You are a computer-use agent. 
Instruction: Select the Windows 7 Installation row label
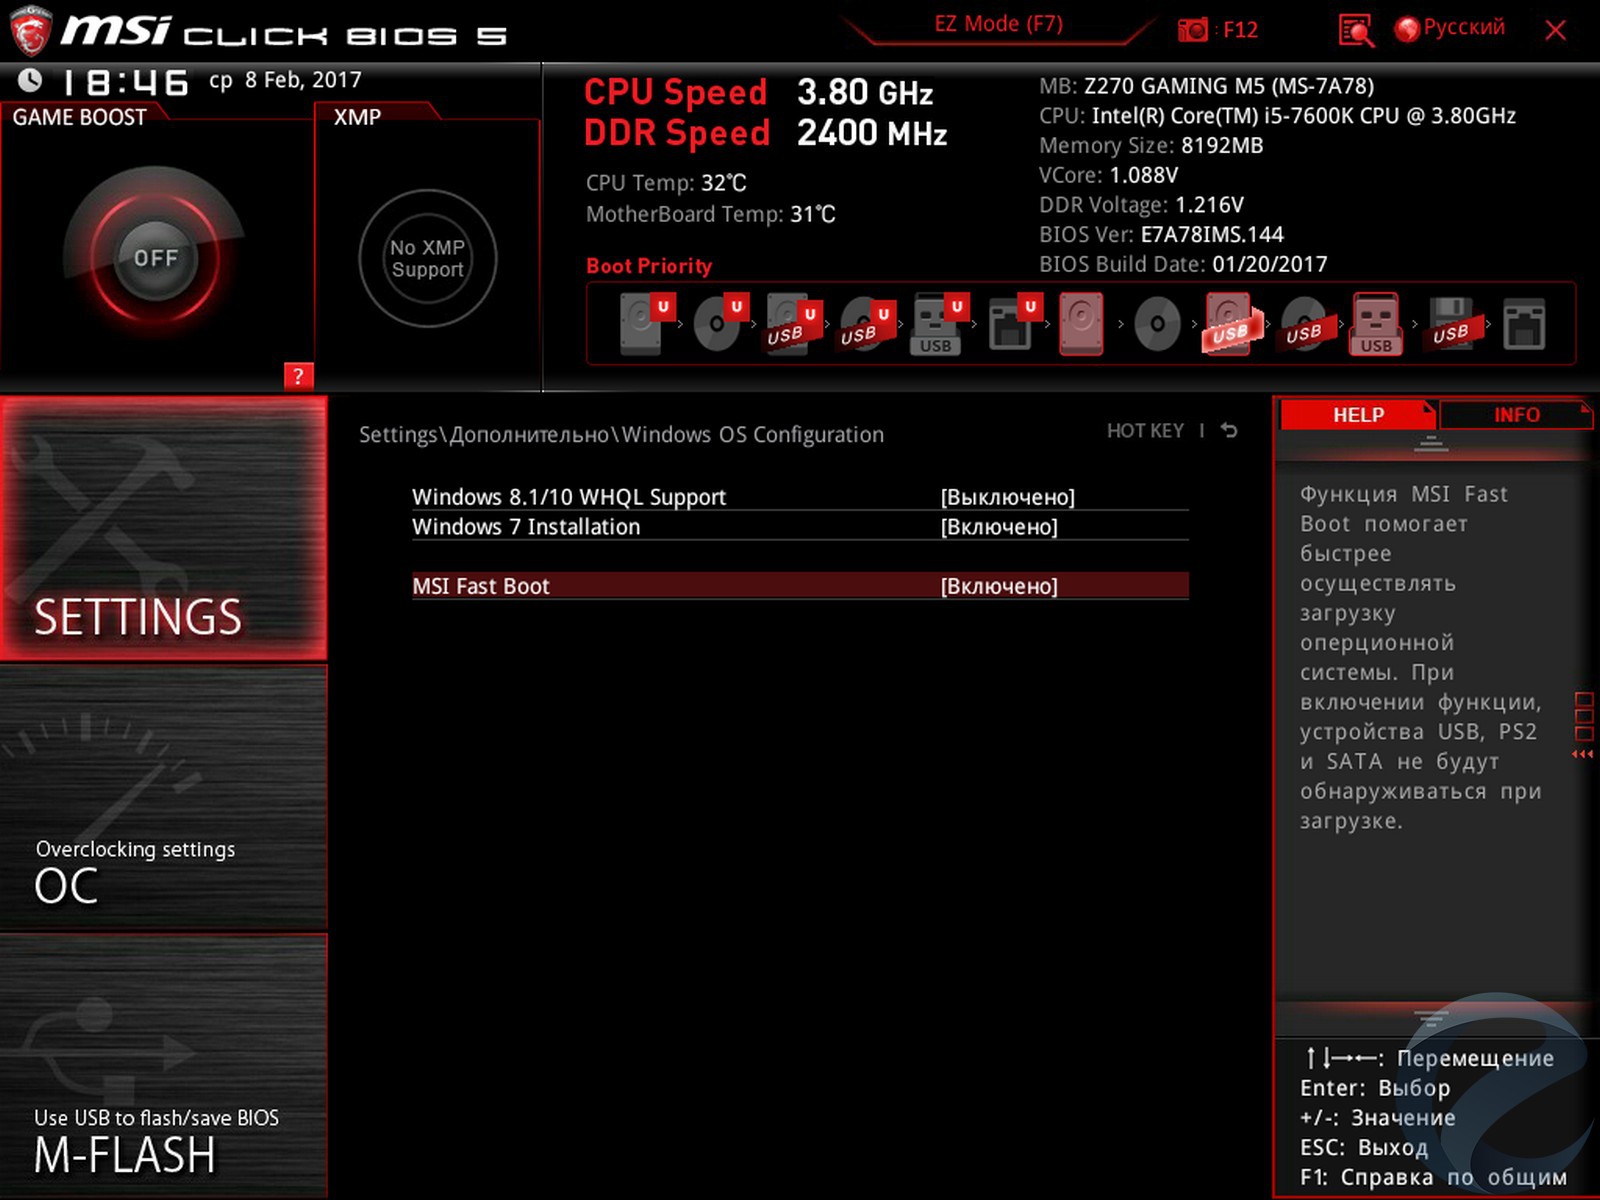(x=526, y=527)
